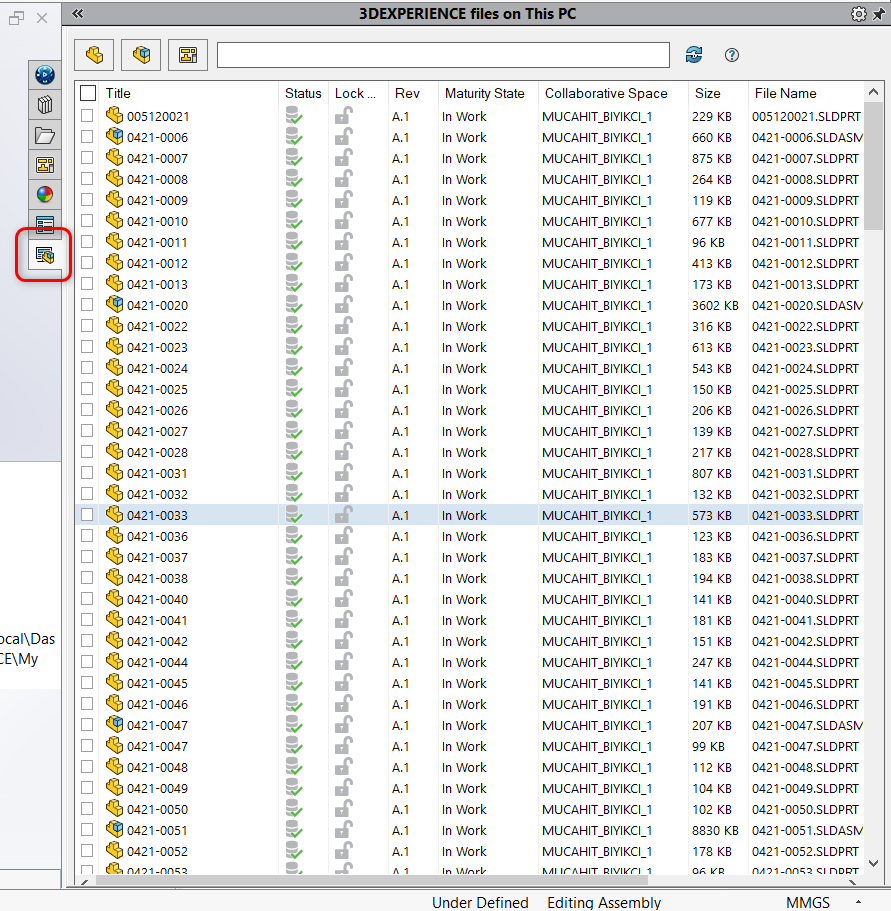Image resolution: width=891 pixels, height=911 pixels.
Task: Click file name 0421-0047.SLDPRT
Action: tap(805, 747)
